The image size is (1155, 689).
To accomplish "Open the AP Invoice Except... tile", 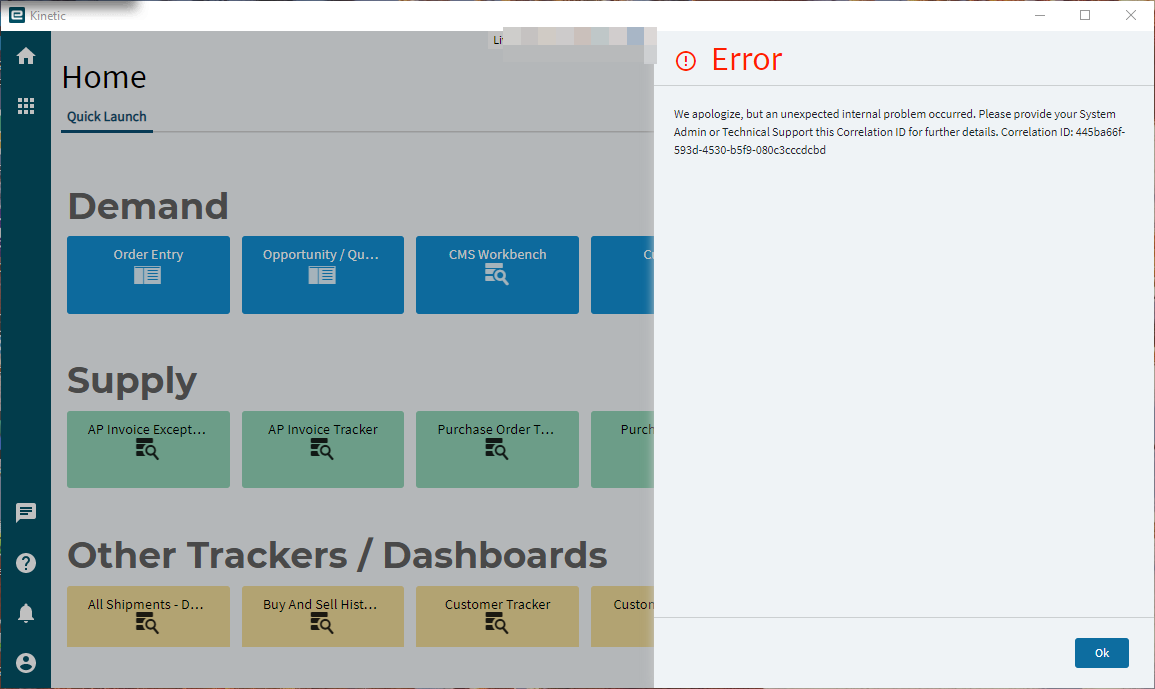I will coord(148,450).
